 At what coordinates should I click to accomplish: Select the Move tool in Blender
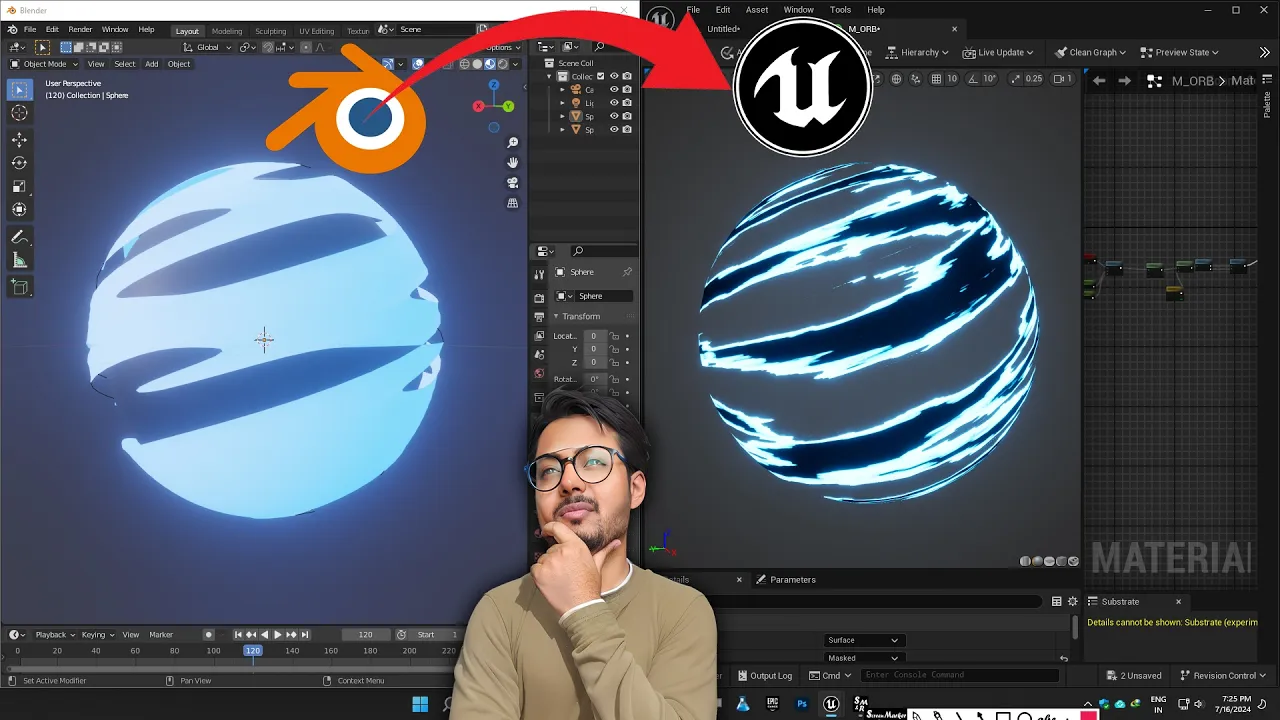pyautogui.click(x=19, y=140)
